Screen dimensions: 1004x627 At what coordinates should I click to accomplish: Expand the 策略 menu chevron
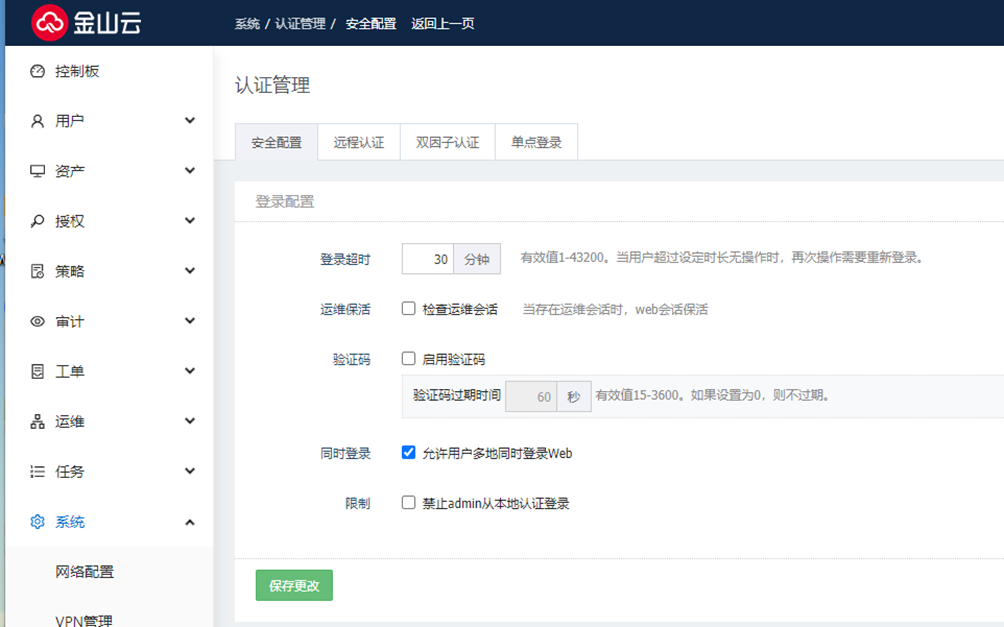pyautogui.click(x=190, y=271)
